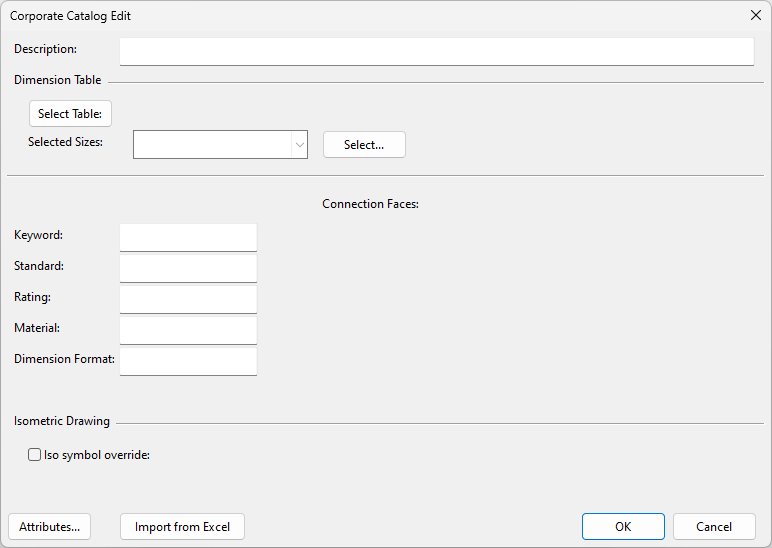Click Import from Excel button
Viewport: 772px width, 548px height.
(x=182, y=527)
